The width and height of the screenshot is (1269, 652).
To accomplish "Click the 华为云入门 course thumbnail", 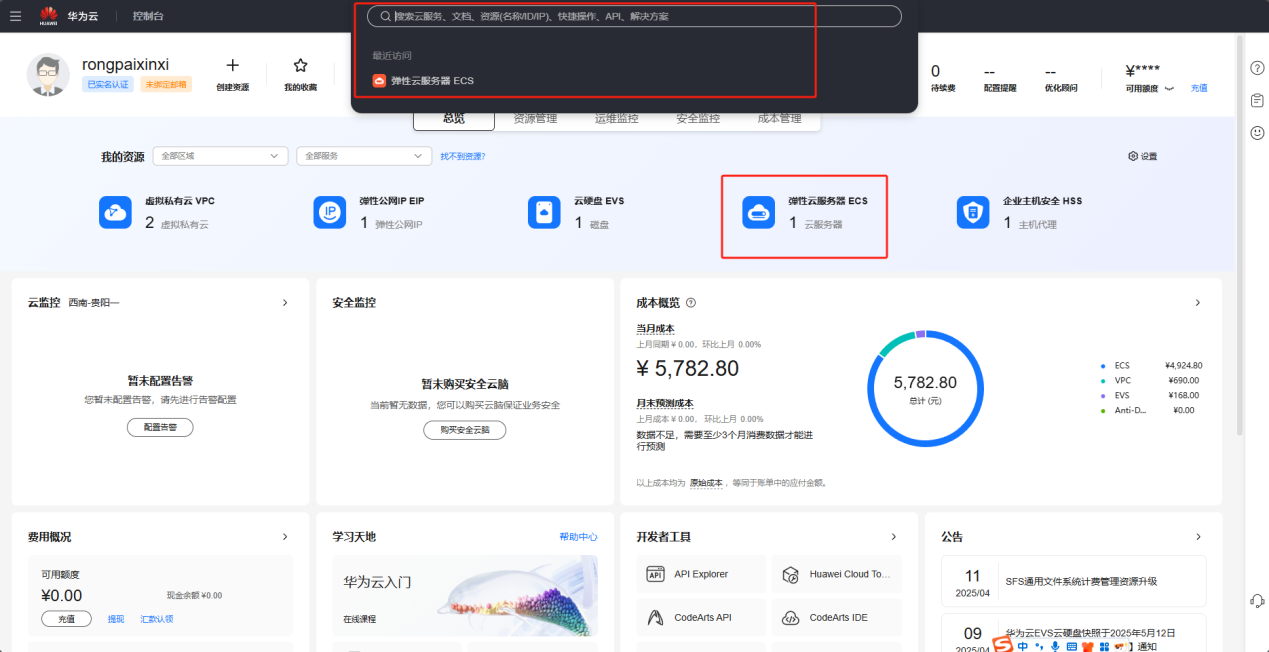I will pos(465,594).
